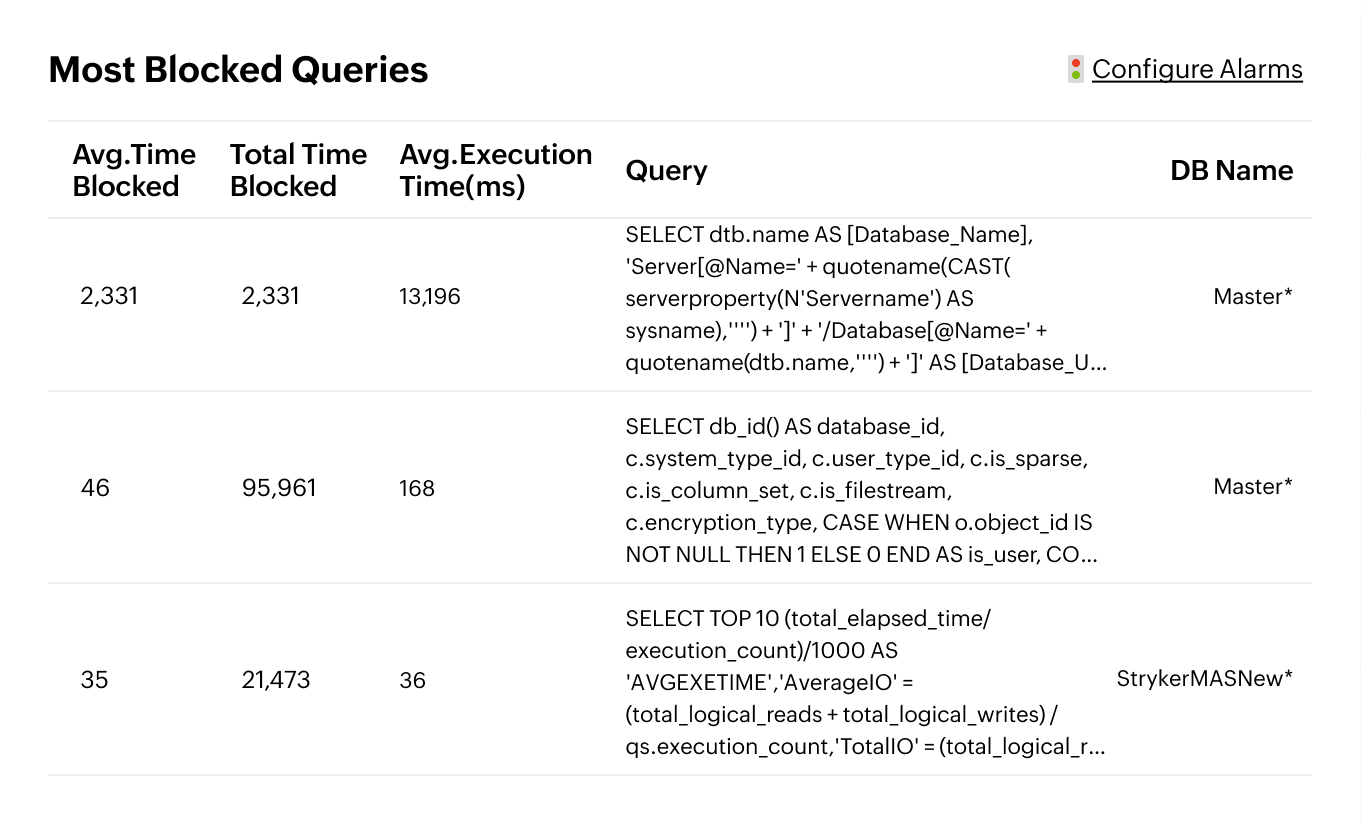
Task: Click the 35 avg time blocked value
Action: tap(94, 680)
